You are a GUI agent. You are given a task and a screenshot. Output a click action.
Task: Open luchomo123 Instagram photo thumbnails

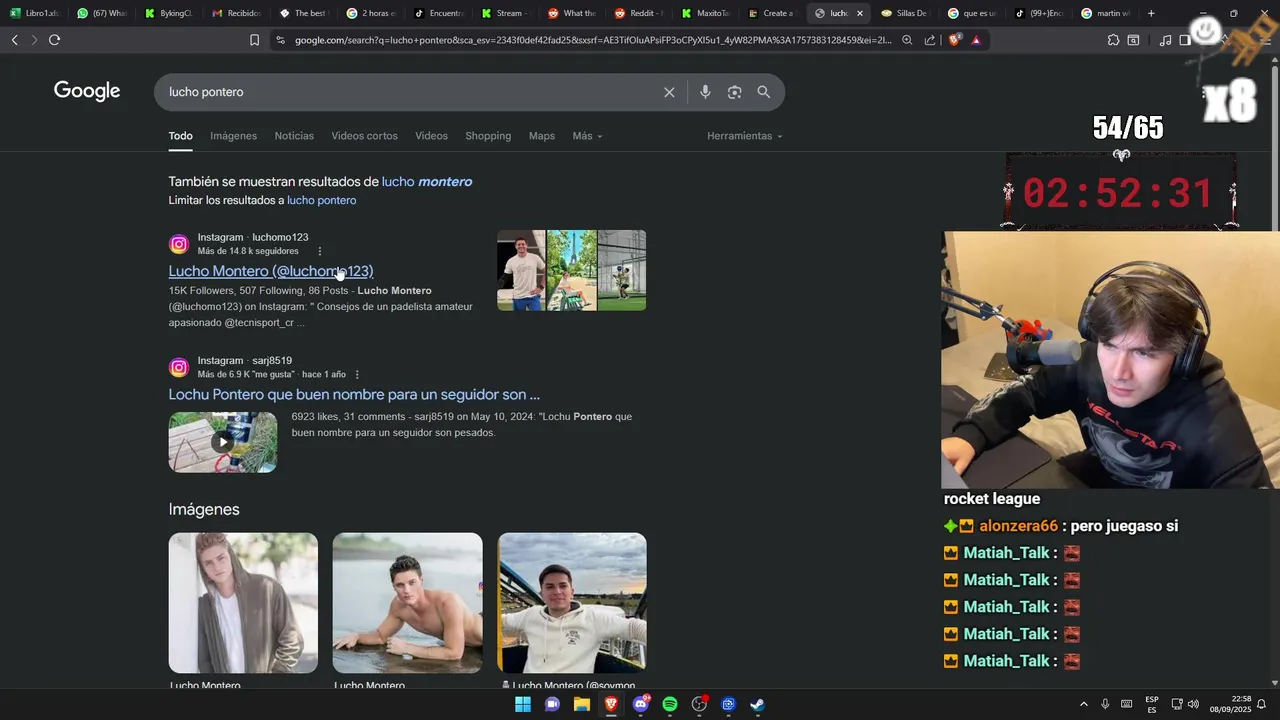coord(572,270)
